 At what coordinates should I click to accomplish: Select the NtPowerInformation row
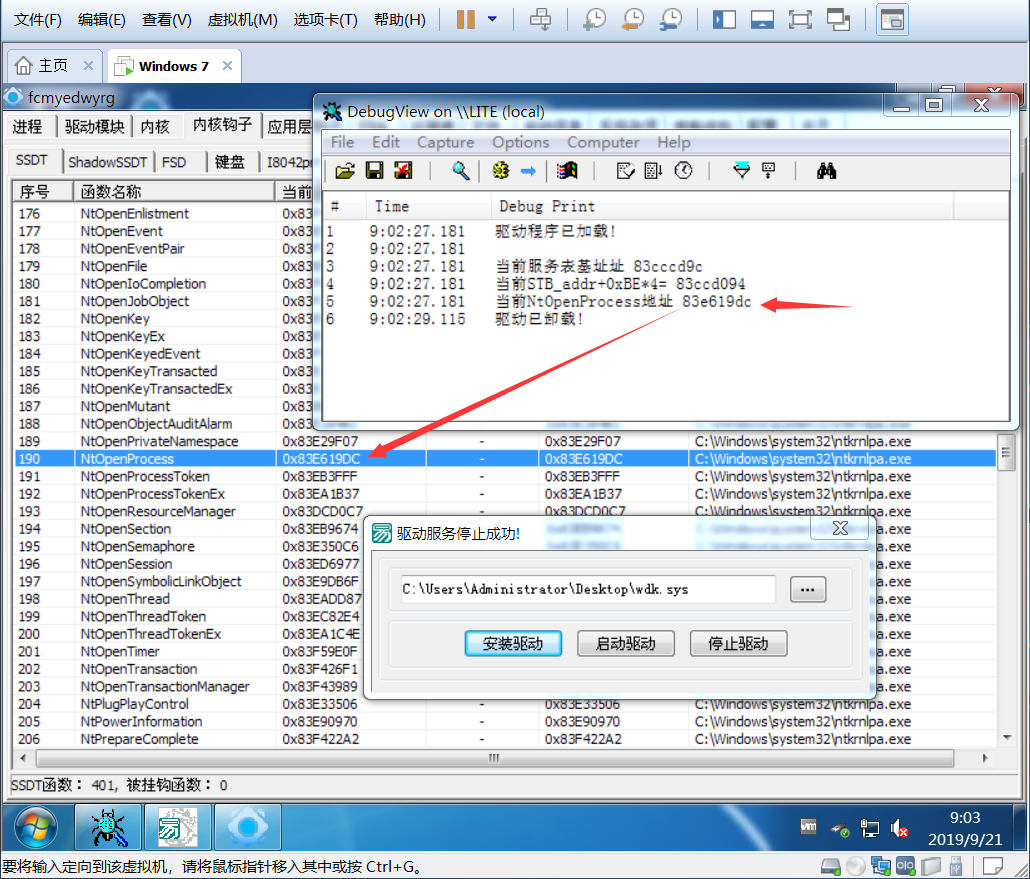504,721
